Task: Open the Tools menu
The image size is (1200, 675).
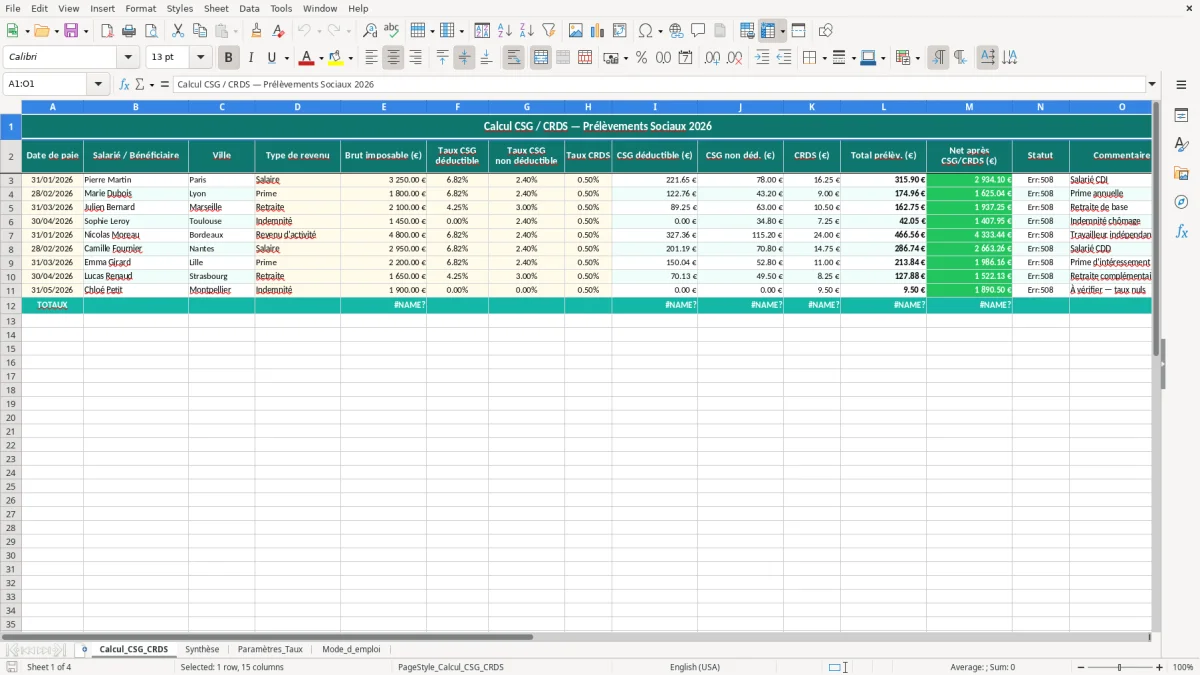Action: pyautogui.click(x=281, y=8)
